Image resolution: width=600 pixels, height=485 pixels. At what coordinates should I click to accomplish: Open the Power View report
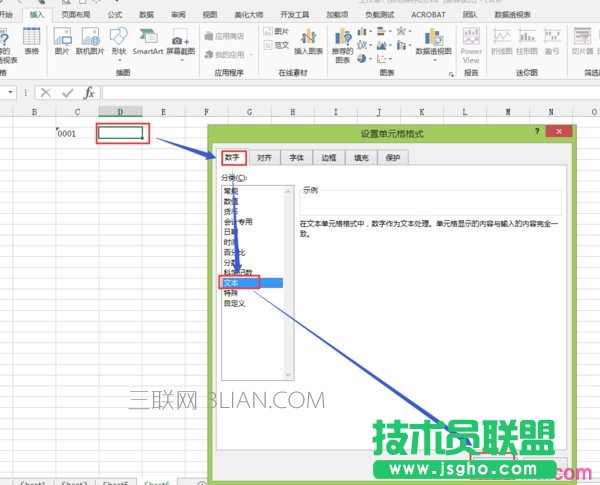pyautogui.click(x=471, y=45)
